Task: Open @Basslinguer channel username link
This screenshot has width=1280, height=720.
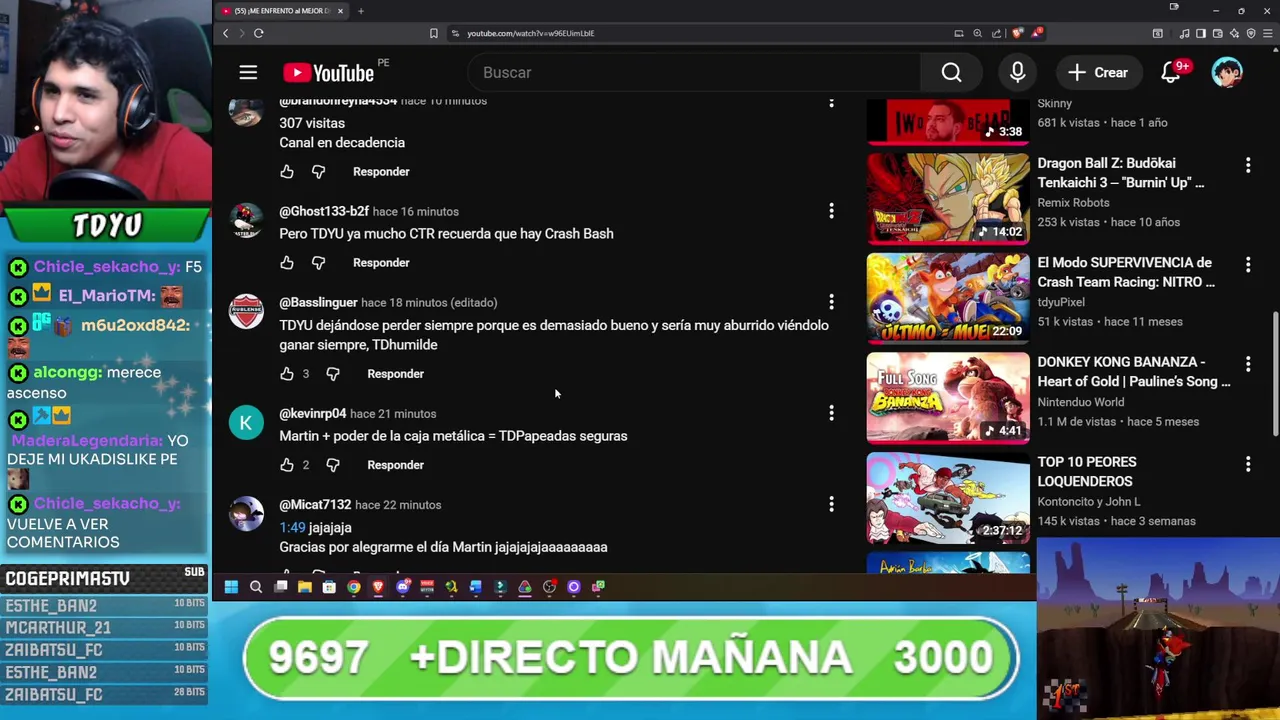Action: (x=318, y=302)
